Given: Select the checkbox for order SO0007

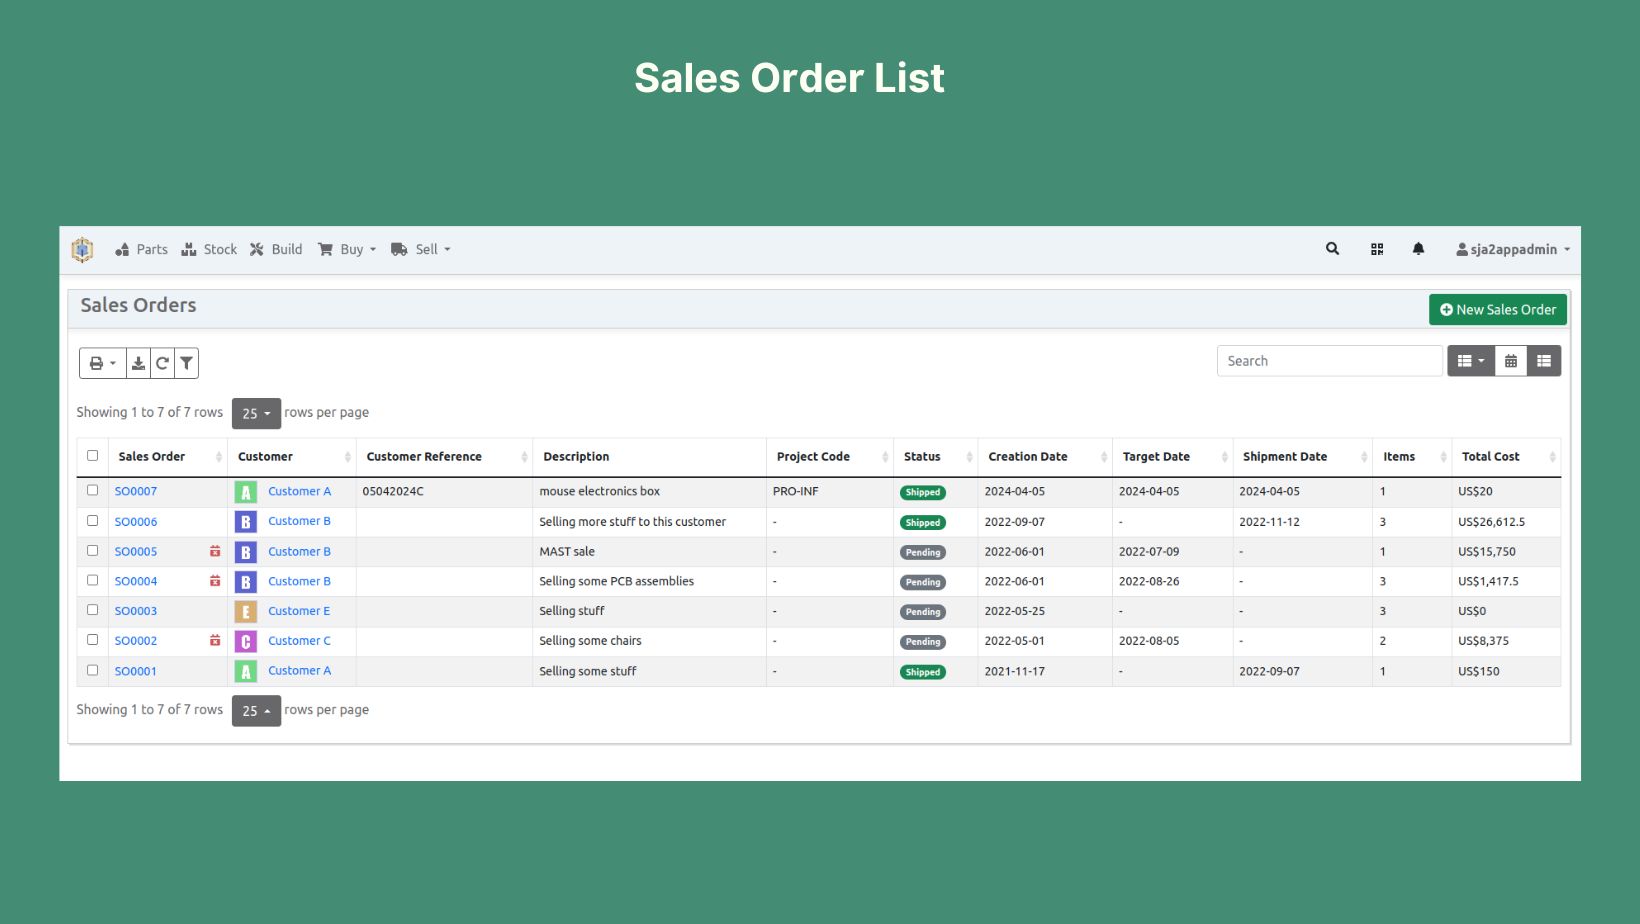Looking at the screenshot, I should pyautogui.click(x=93, y=490).
